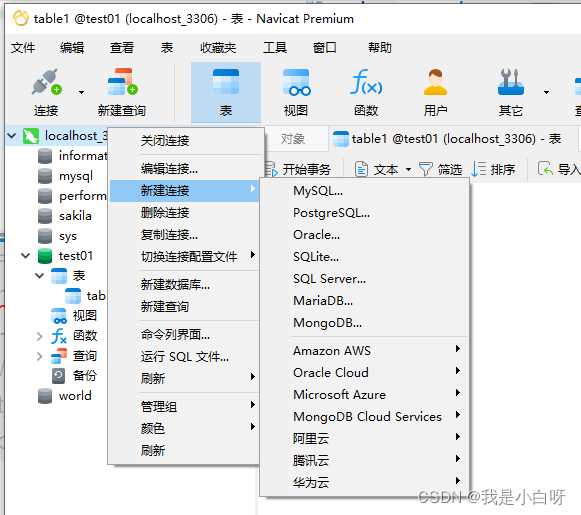
Task: Click the green test01 database icon
Action: point(45,256)
